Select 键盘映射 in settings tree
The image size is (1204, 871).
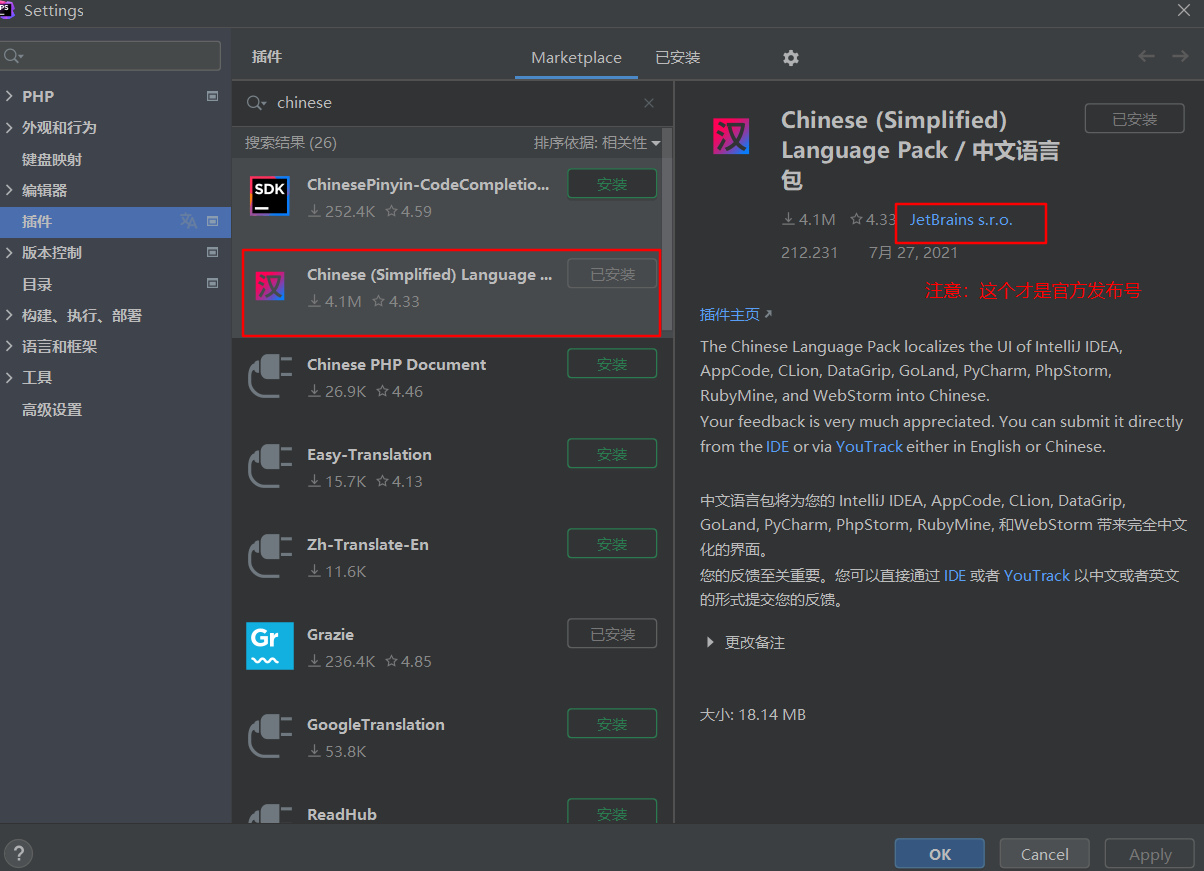click(52, 159)
